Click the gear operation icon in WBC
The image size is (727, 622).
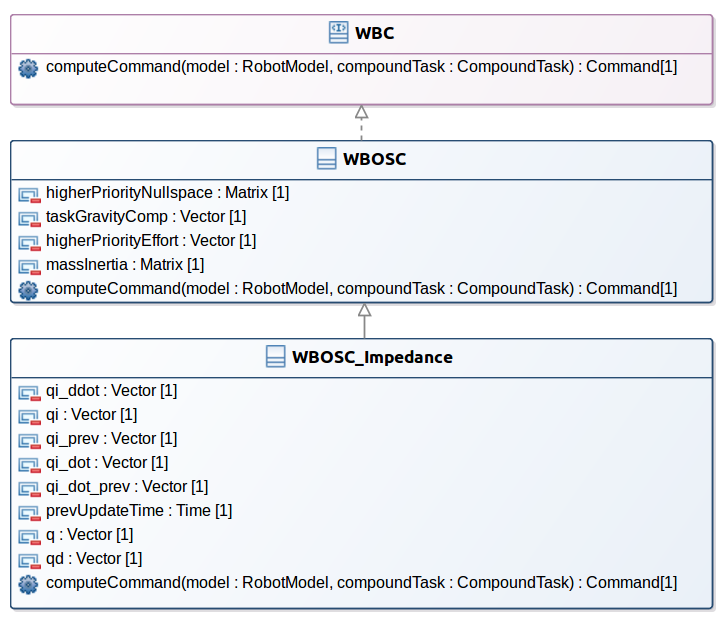click(28, 68)
